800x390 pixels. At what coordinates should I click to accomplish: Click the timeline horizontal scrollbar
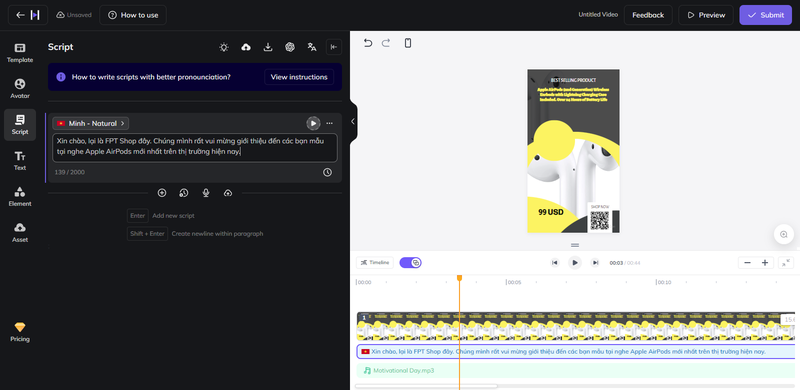click(x=426, y=386)
